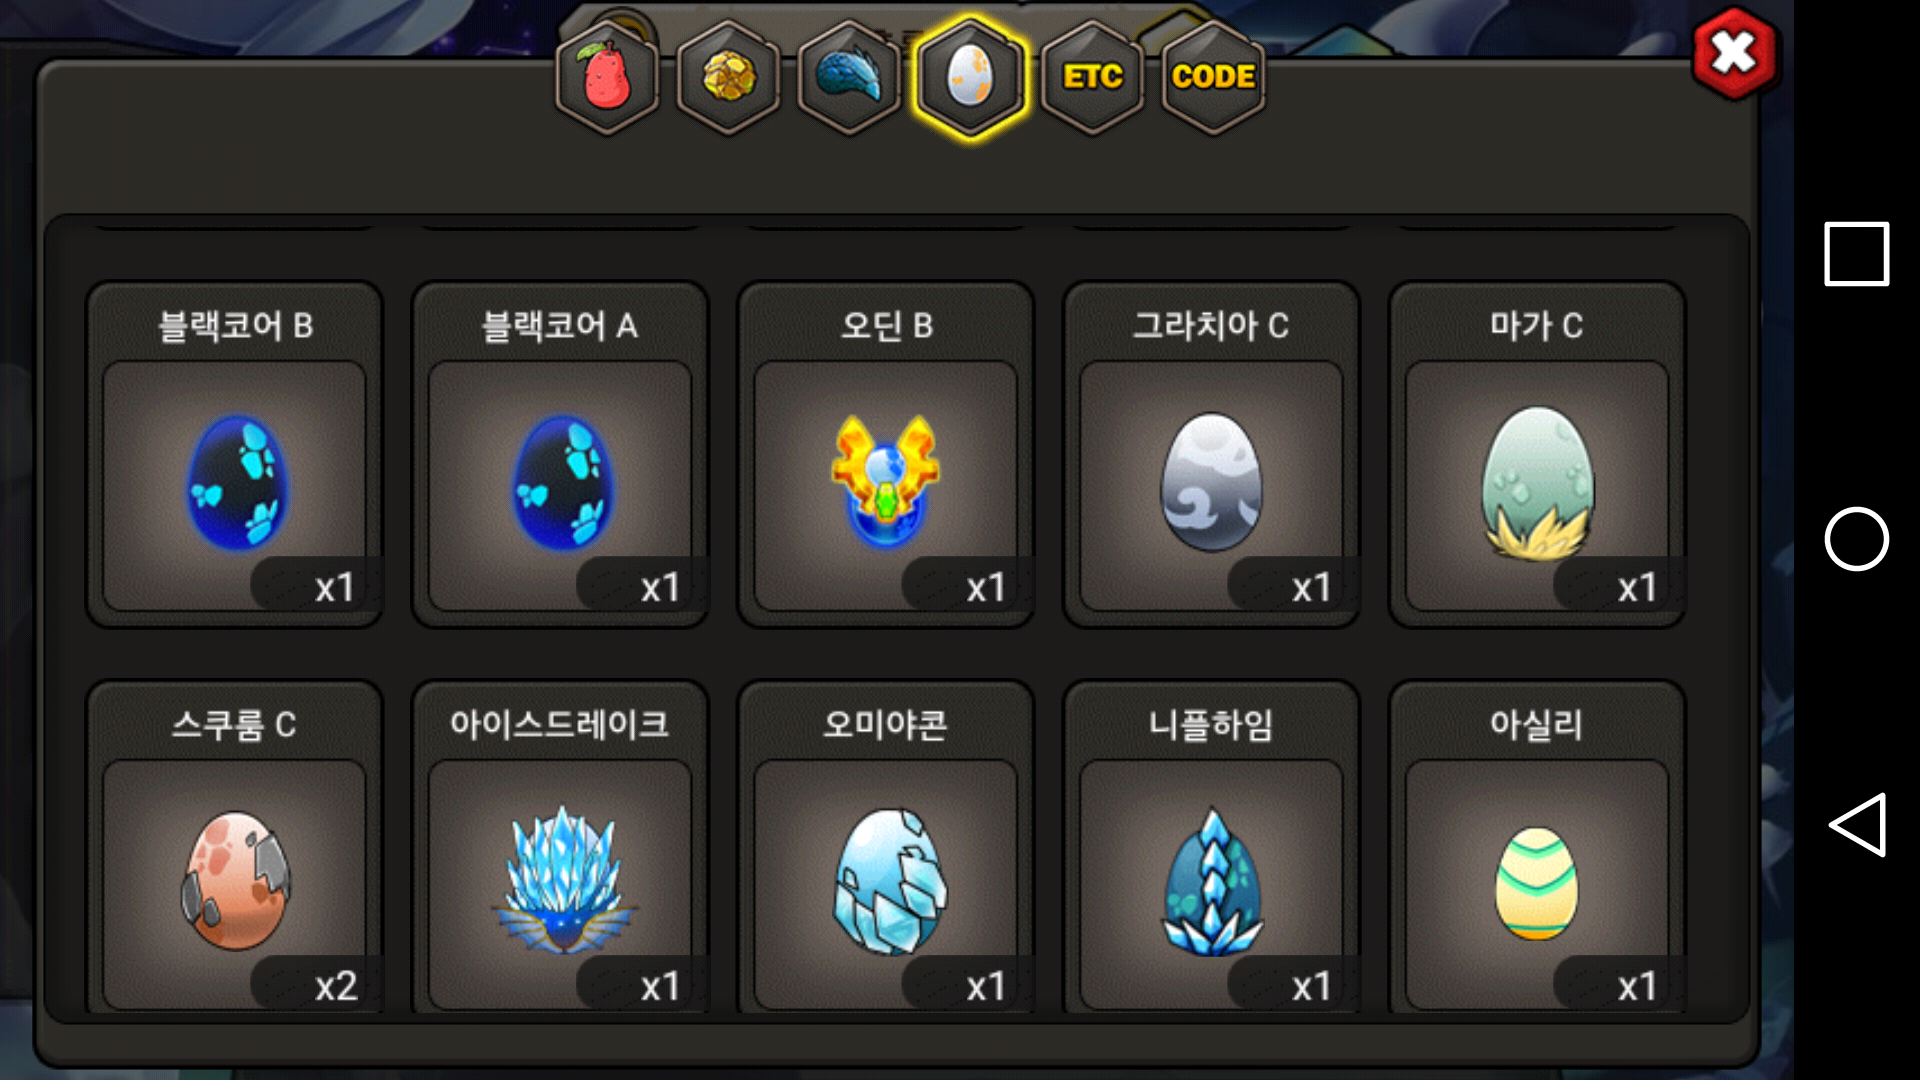1920x1080 pixels.
Task: Tap Android recent apps square button
Action: pyautogui.click(x=1857, y=254)
